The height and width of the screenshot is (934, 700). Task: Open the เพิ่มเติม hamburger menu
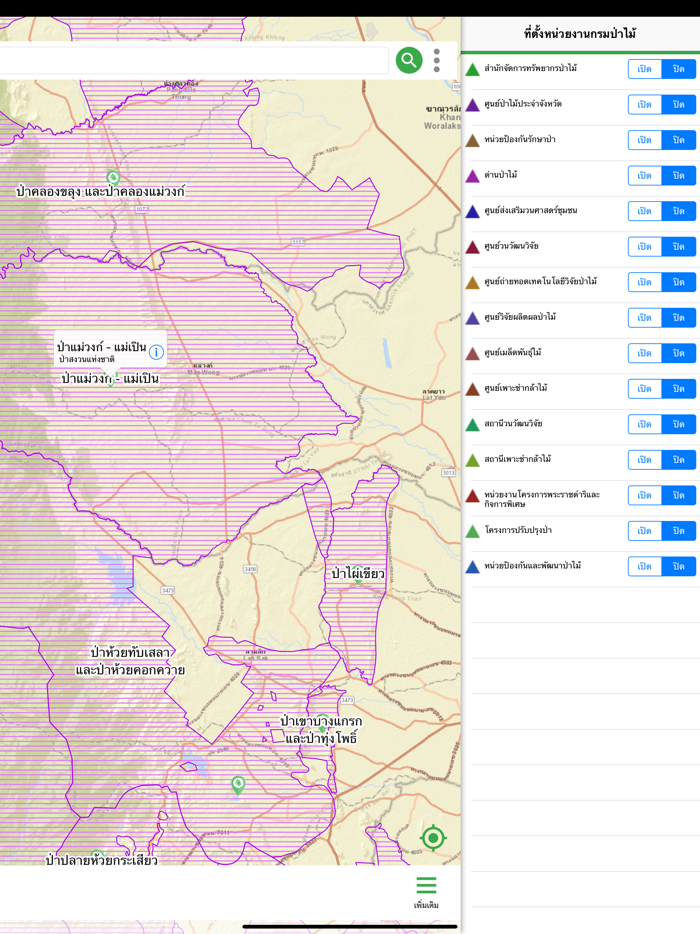pyautogui.click(x=426, y=890)
